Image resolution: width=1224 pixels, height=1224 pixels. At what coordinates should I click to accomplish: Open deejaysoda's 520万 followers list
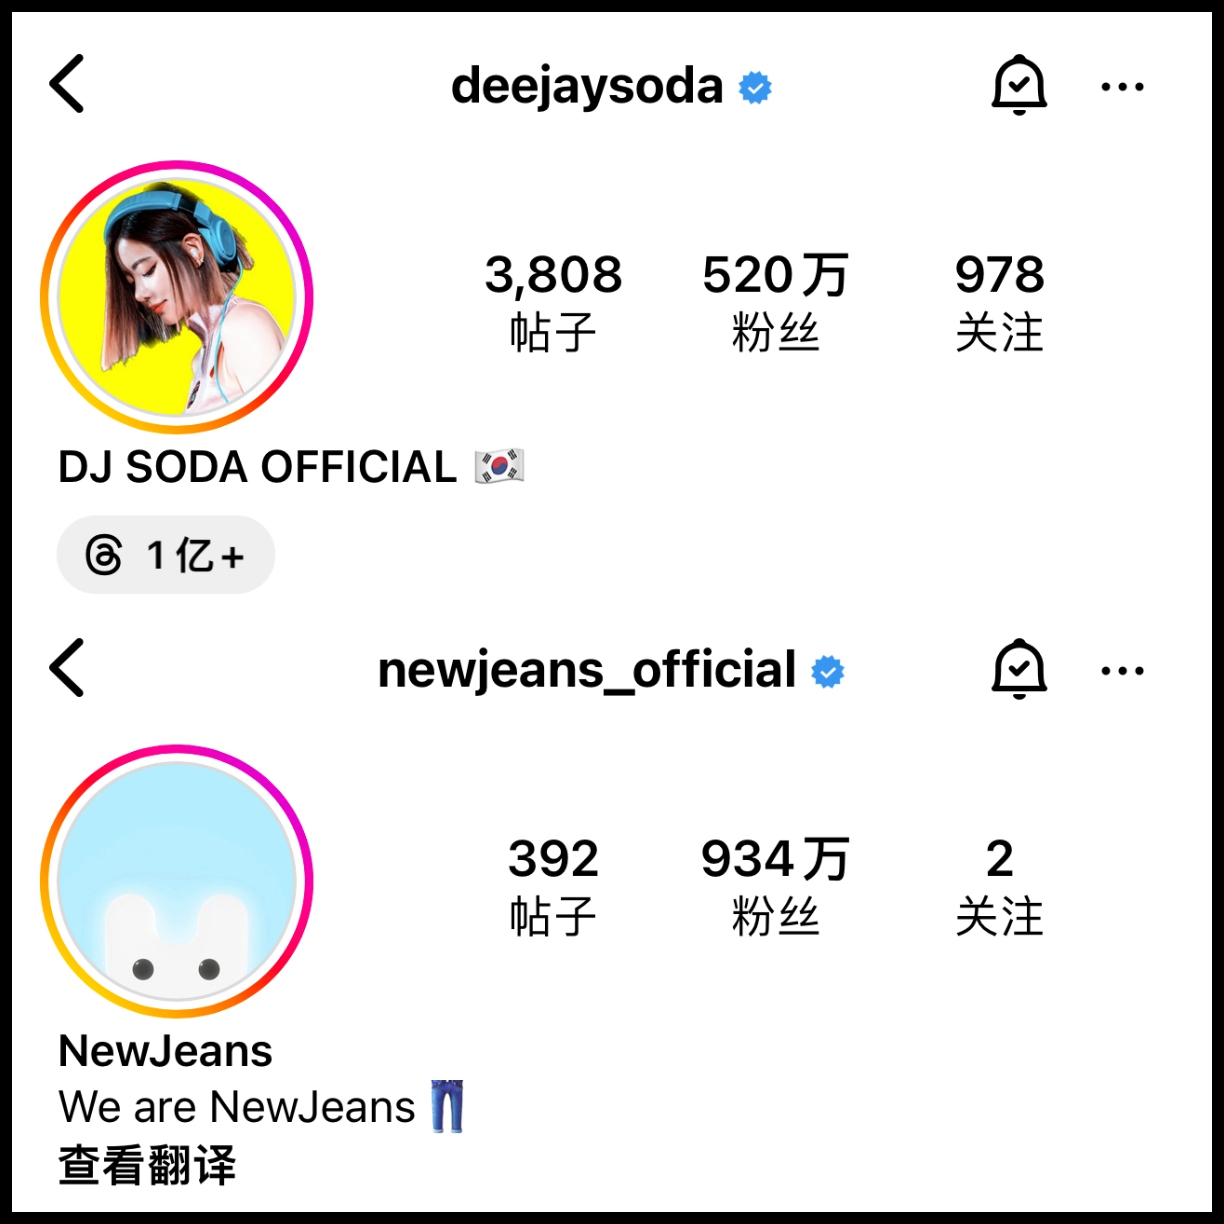(x=776, y=302)
